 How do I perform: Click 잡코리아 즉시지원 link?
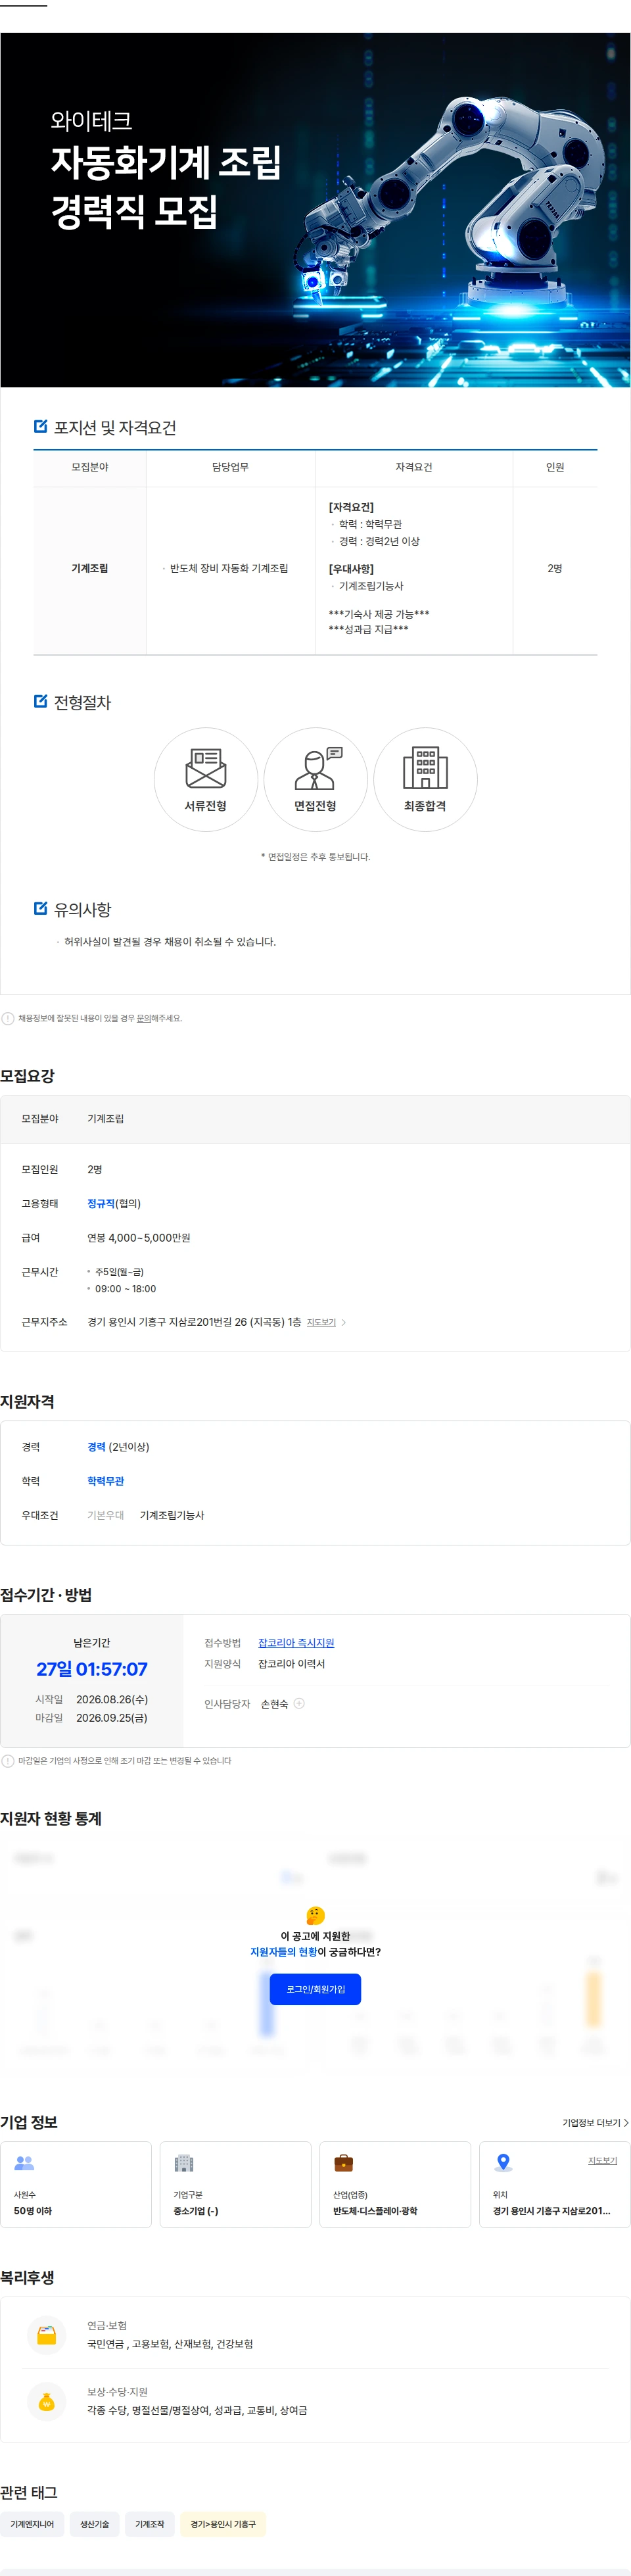pyautogui.click(x=296, y=1642)
